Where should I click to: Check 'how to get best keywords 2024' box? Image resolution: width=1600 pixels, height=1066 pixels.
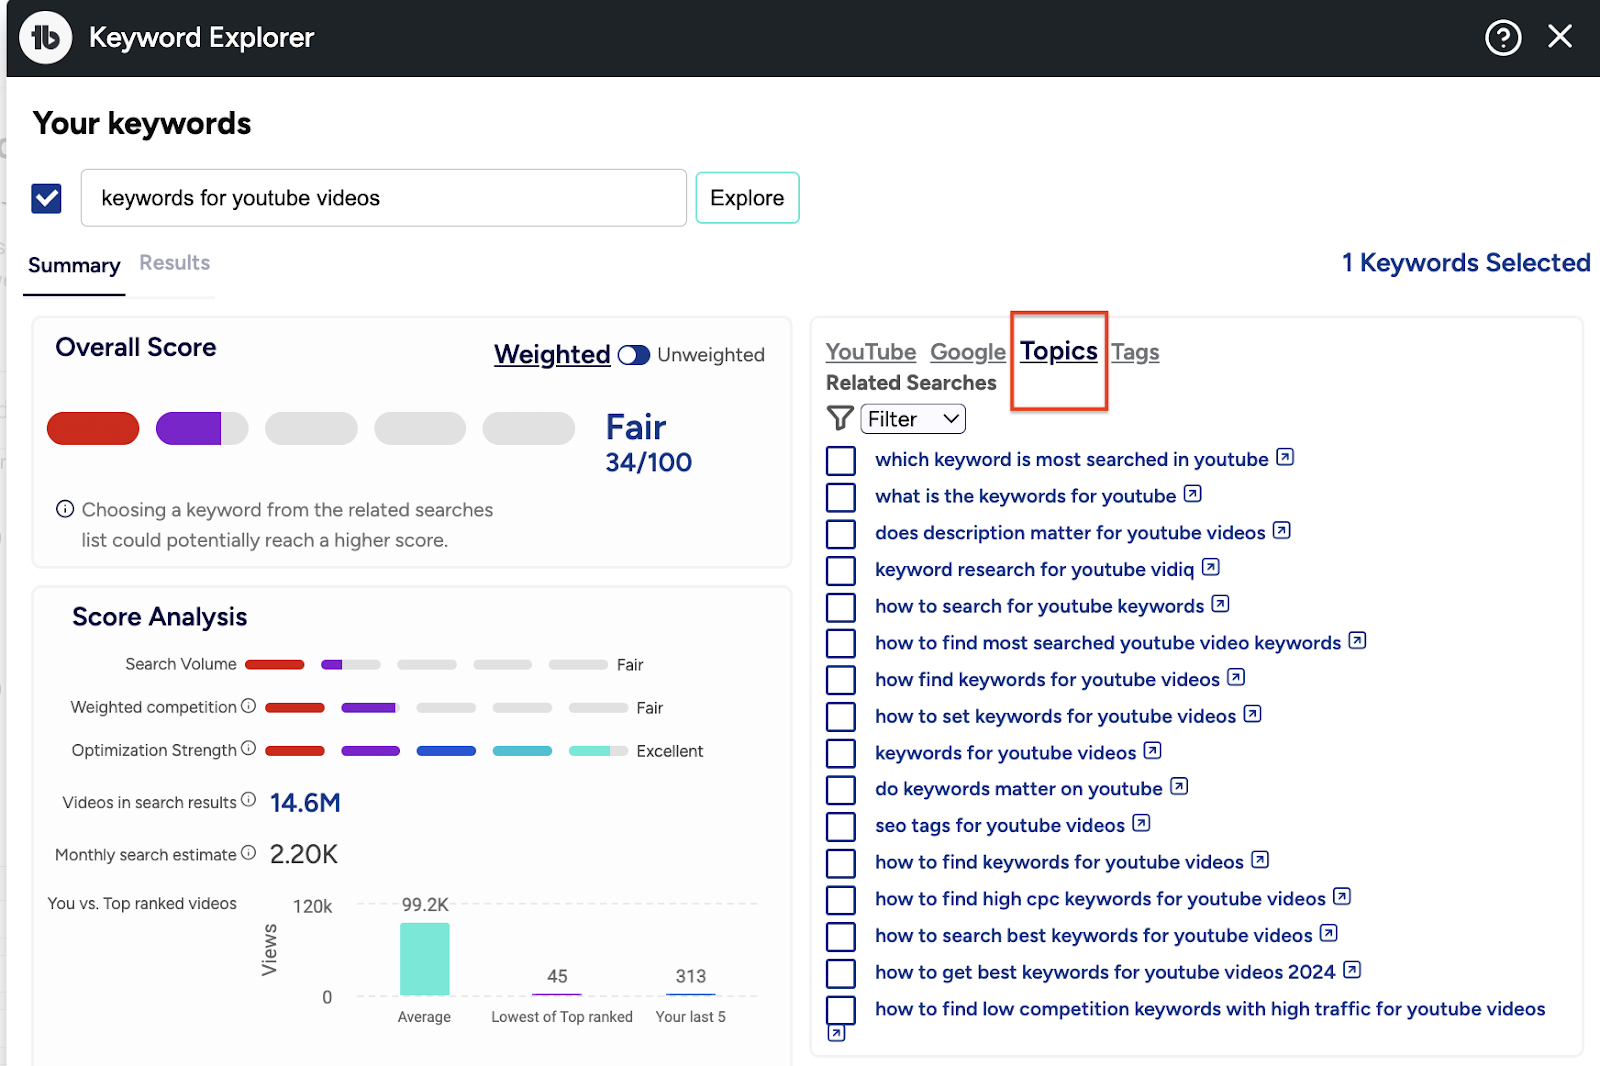tap(841, 973)
